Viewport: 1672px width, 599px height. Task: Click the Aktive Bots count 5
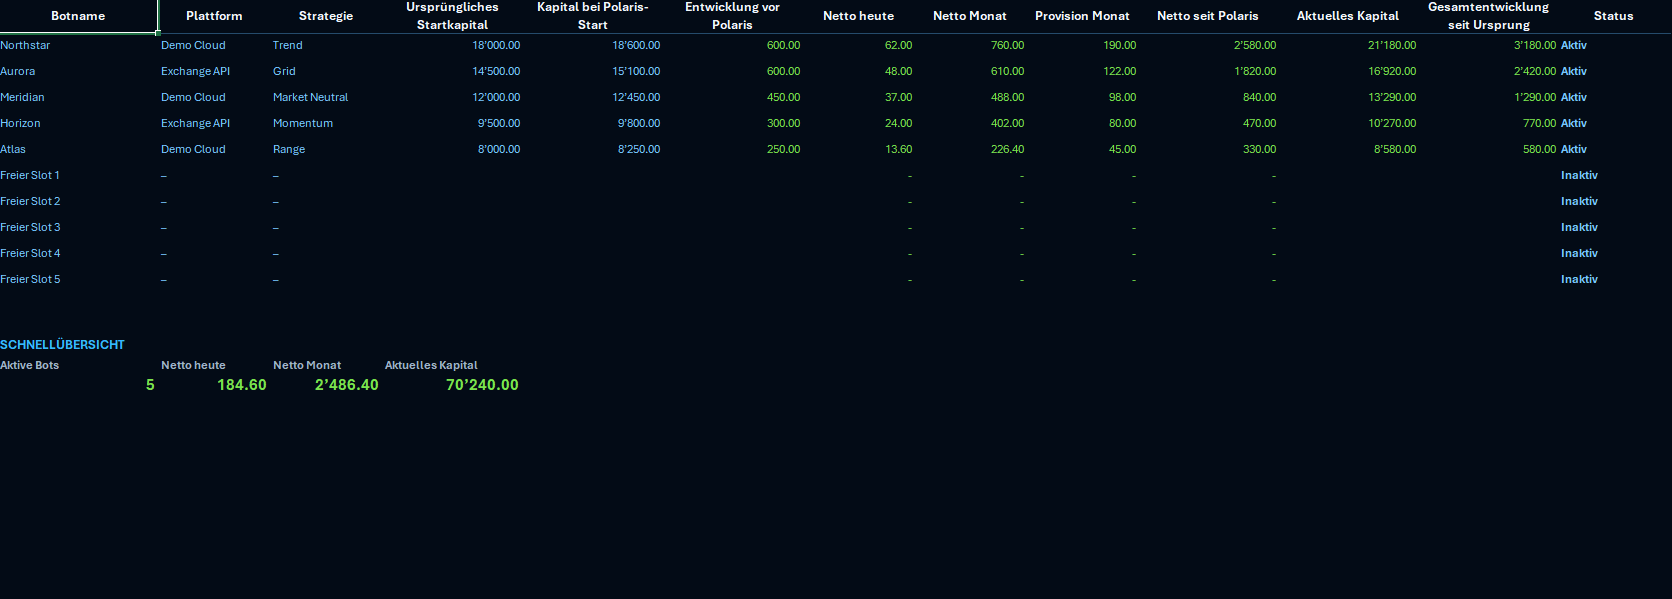tap(150, 385)
